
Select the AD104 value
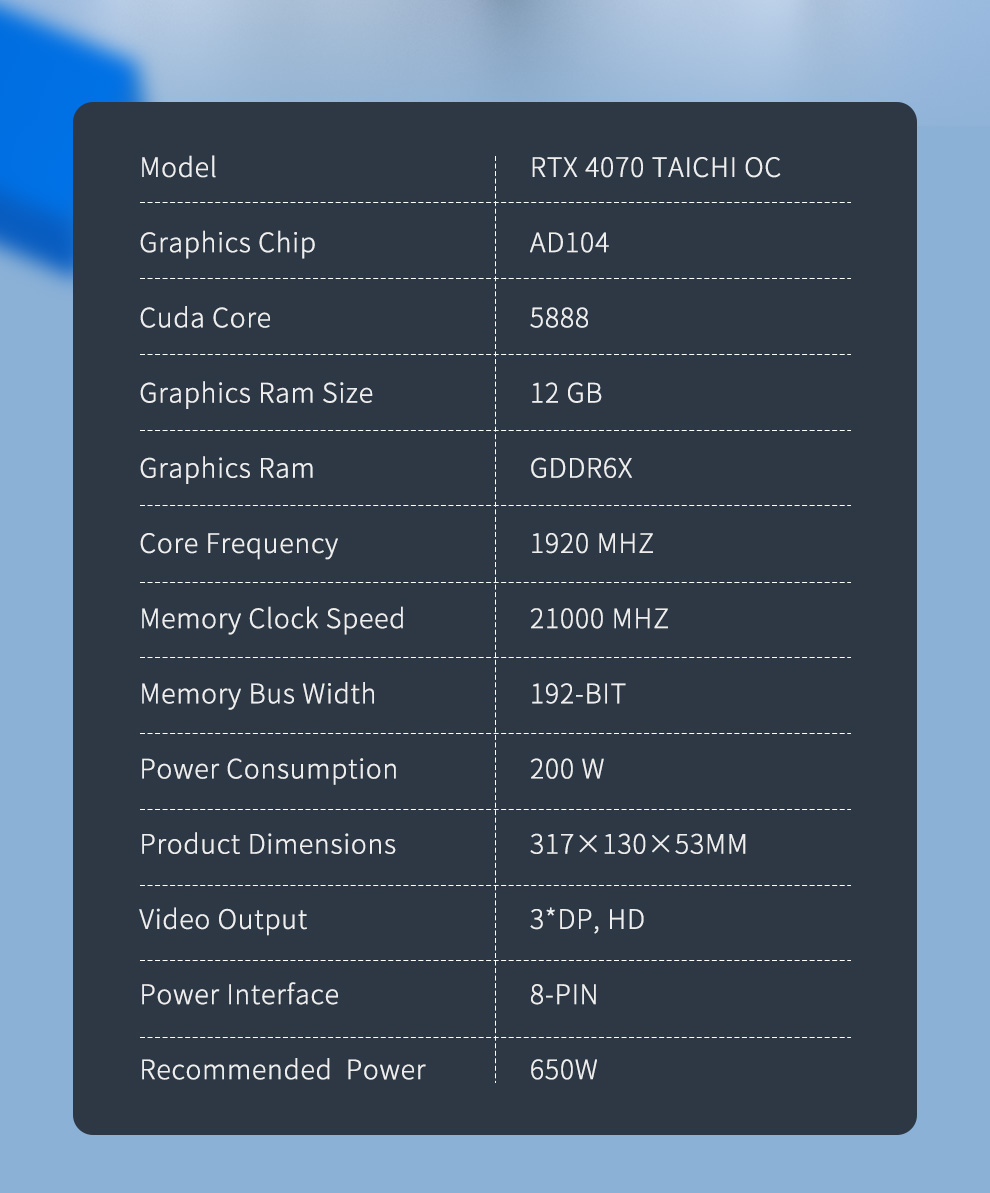(569, 243)
